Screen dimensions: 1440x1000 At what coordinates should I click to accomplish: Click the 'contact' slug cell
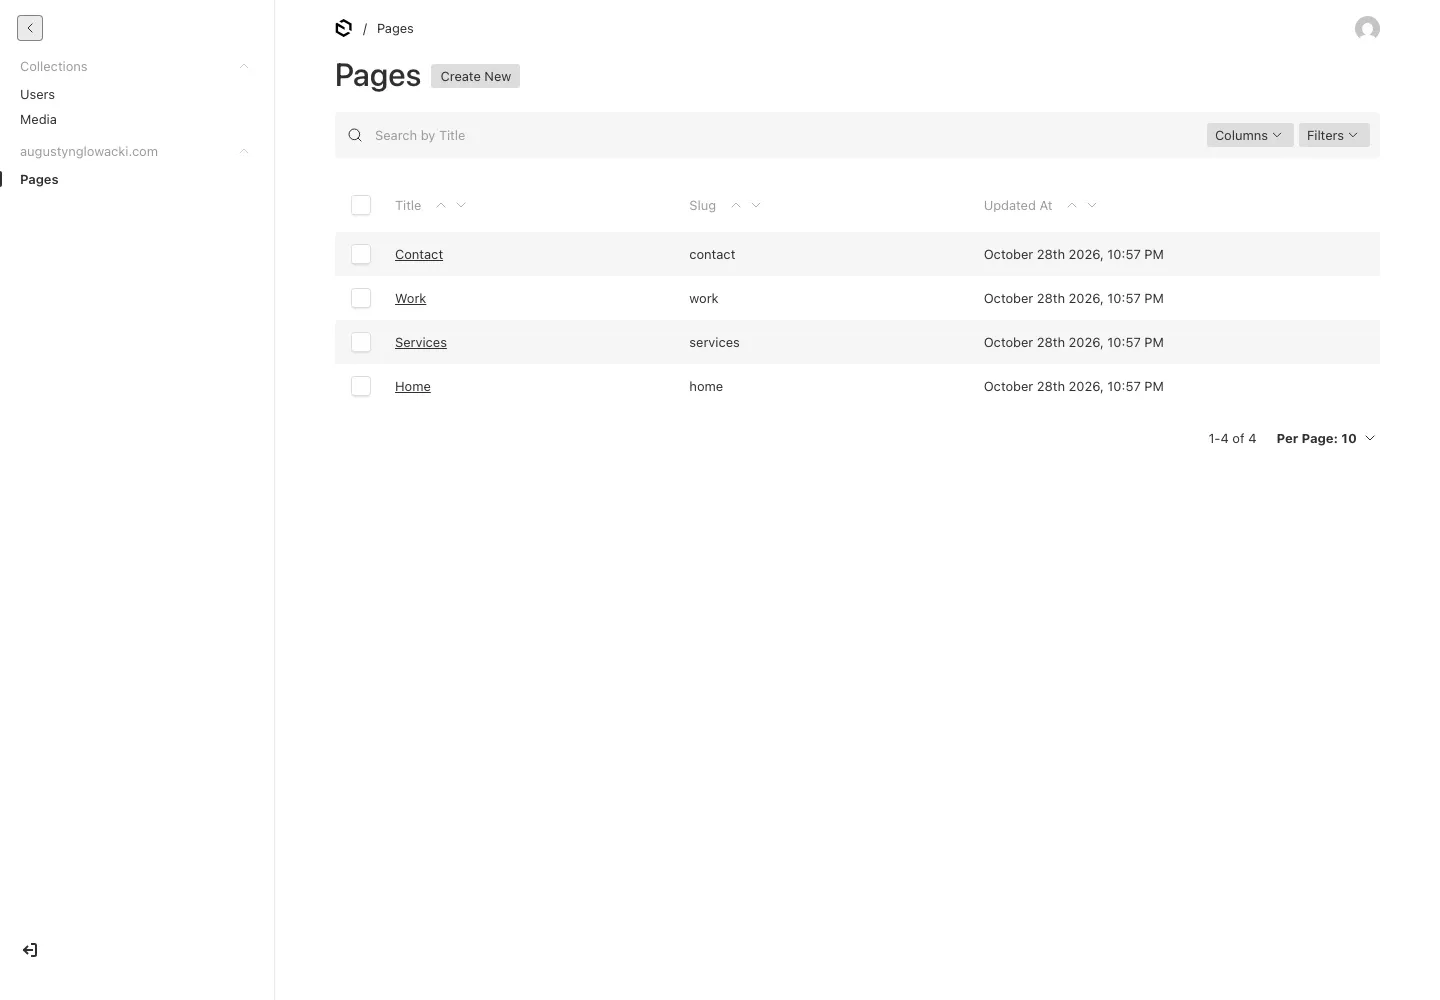712,254
